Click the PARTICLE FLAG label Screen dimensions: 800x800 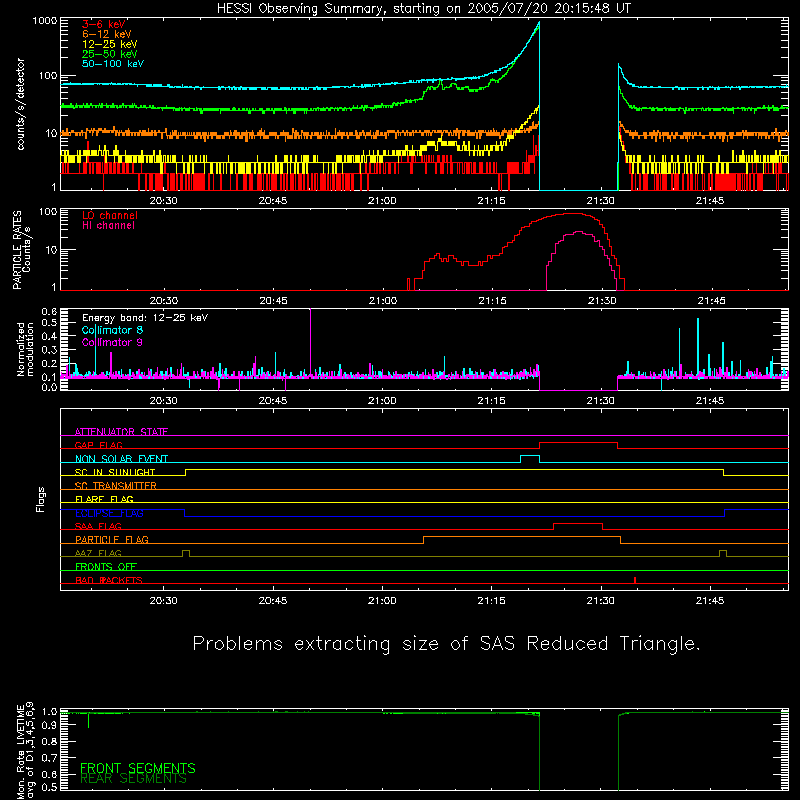click(x=112, y=540)
